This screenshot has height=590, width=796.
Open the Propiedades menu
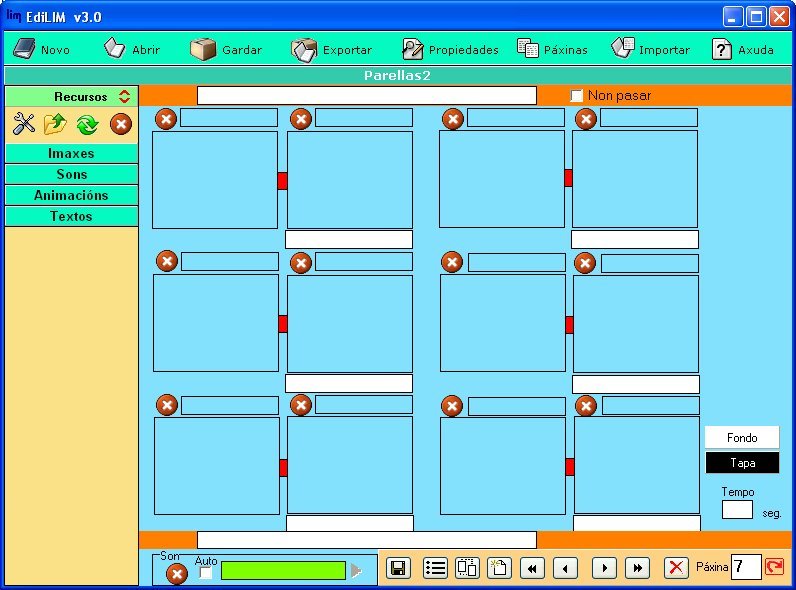pos(450,49)
